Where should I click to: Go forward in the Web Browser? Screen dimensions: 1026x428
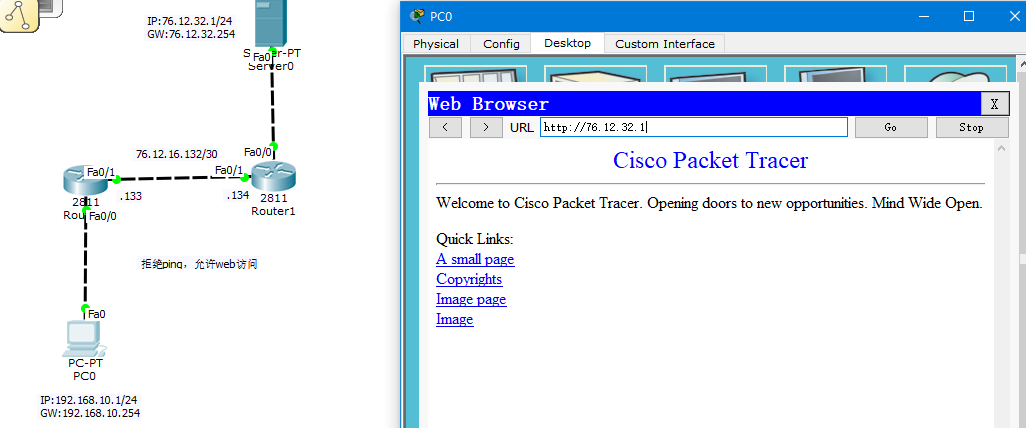(486, 128)
